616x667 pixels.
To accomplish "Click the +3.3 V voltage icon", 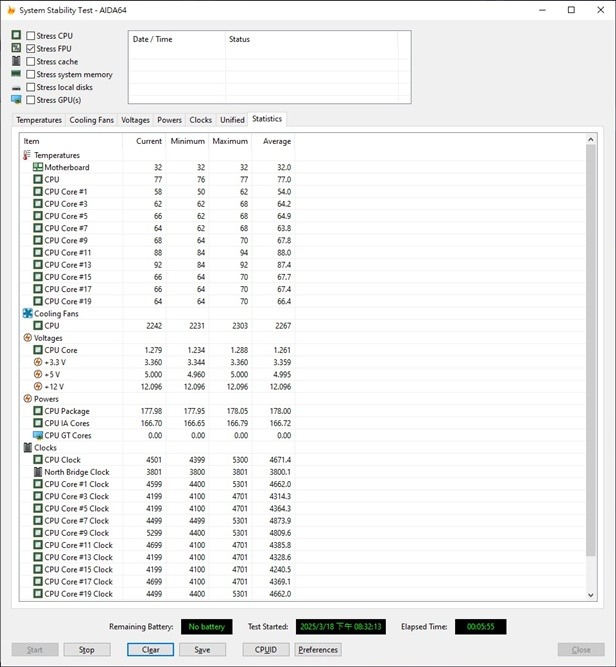I will pos(38,362).
